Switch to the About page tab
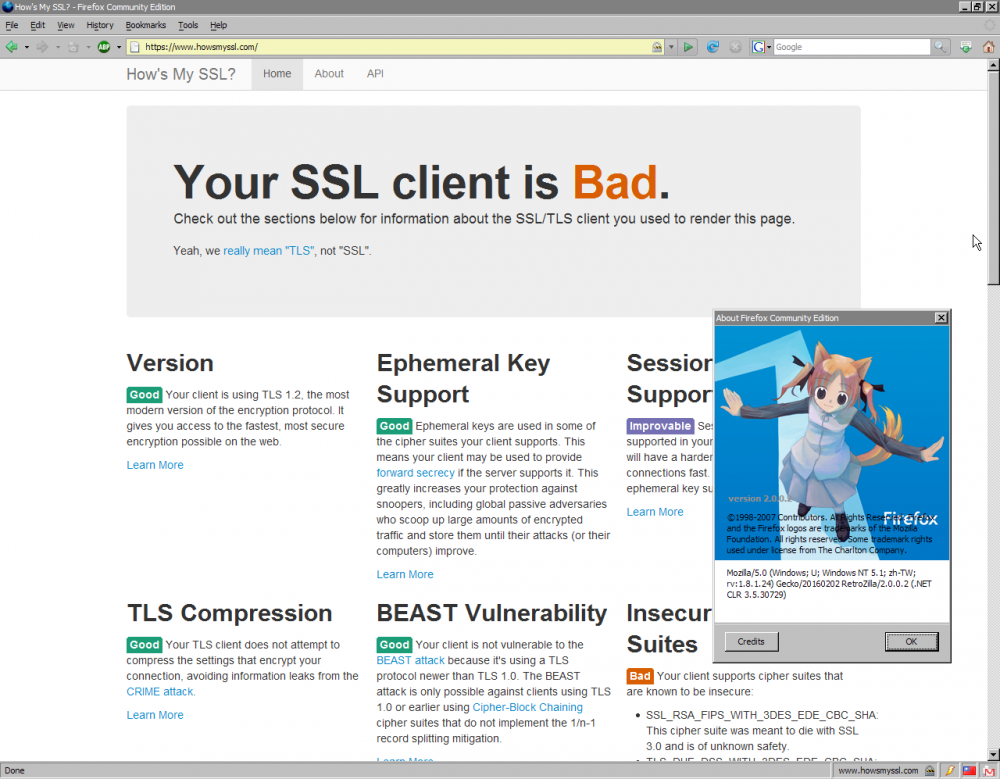Image resolution: width=1000 pixels, height=779 pixels. click(329, 74)
